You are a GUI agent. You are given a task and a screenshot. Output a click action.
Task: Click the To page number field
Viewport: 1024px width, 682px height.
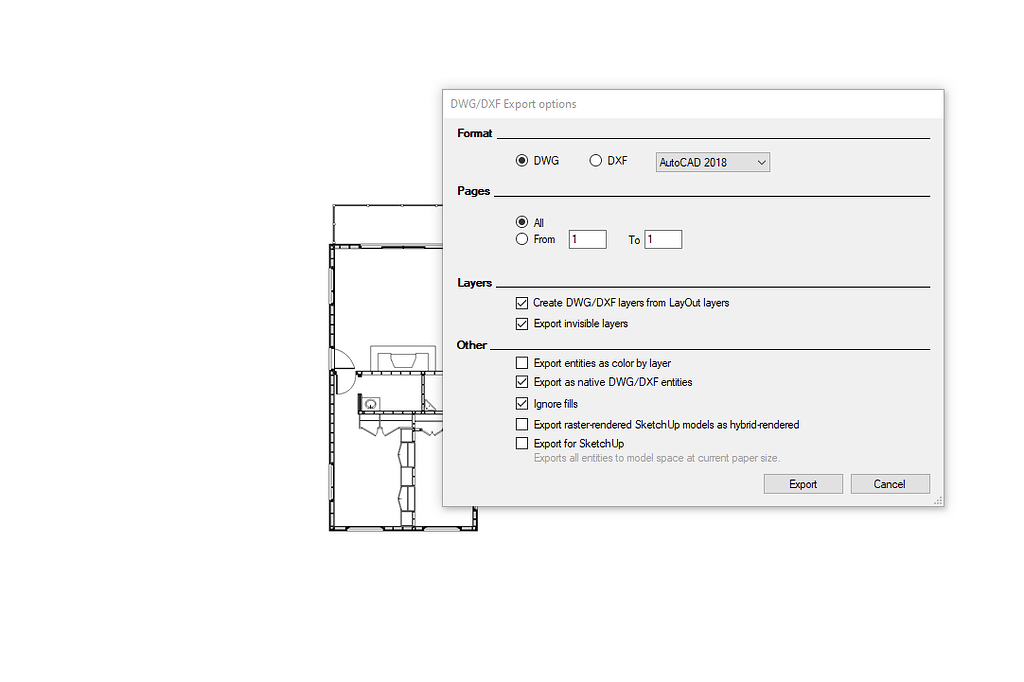coord(663,239)
